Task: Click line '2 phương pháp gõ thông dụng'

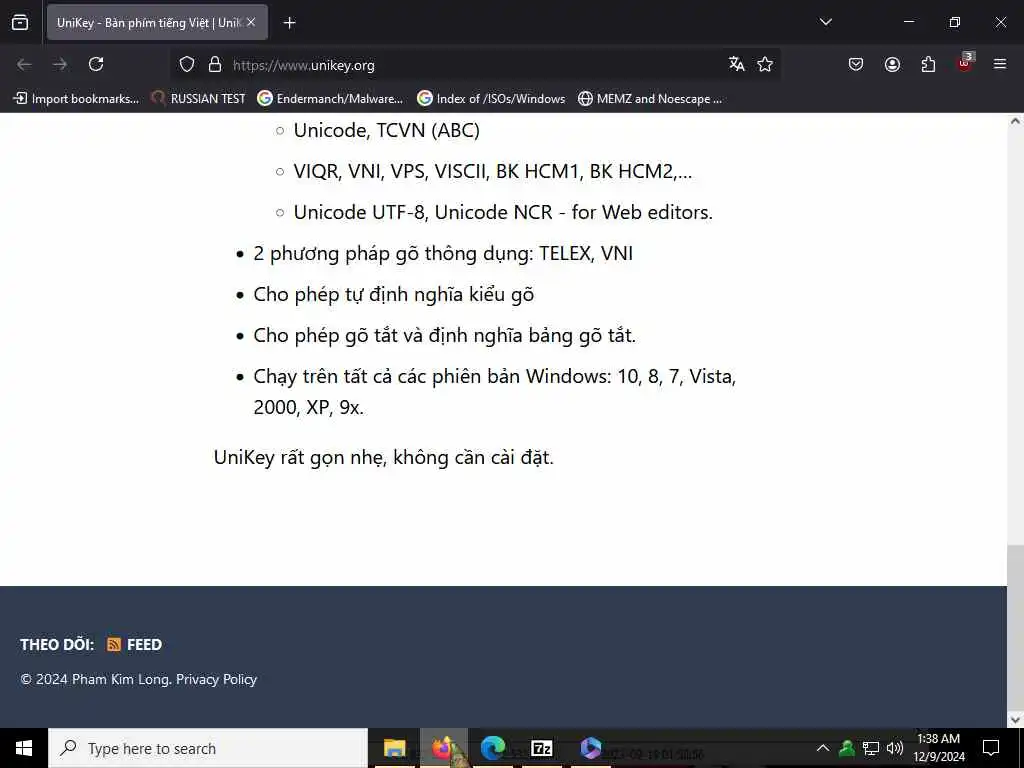Action: click(443, 253)
